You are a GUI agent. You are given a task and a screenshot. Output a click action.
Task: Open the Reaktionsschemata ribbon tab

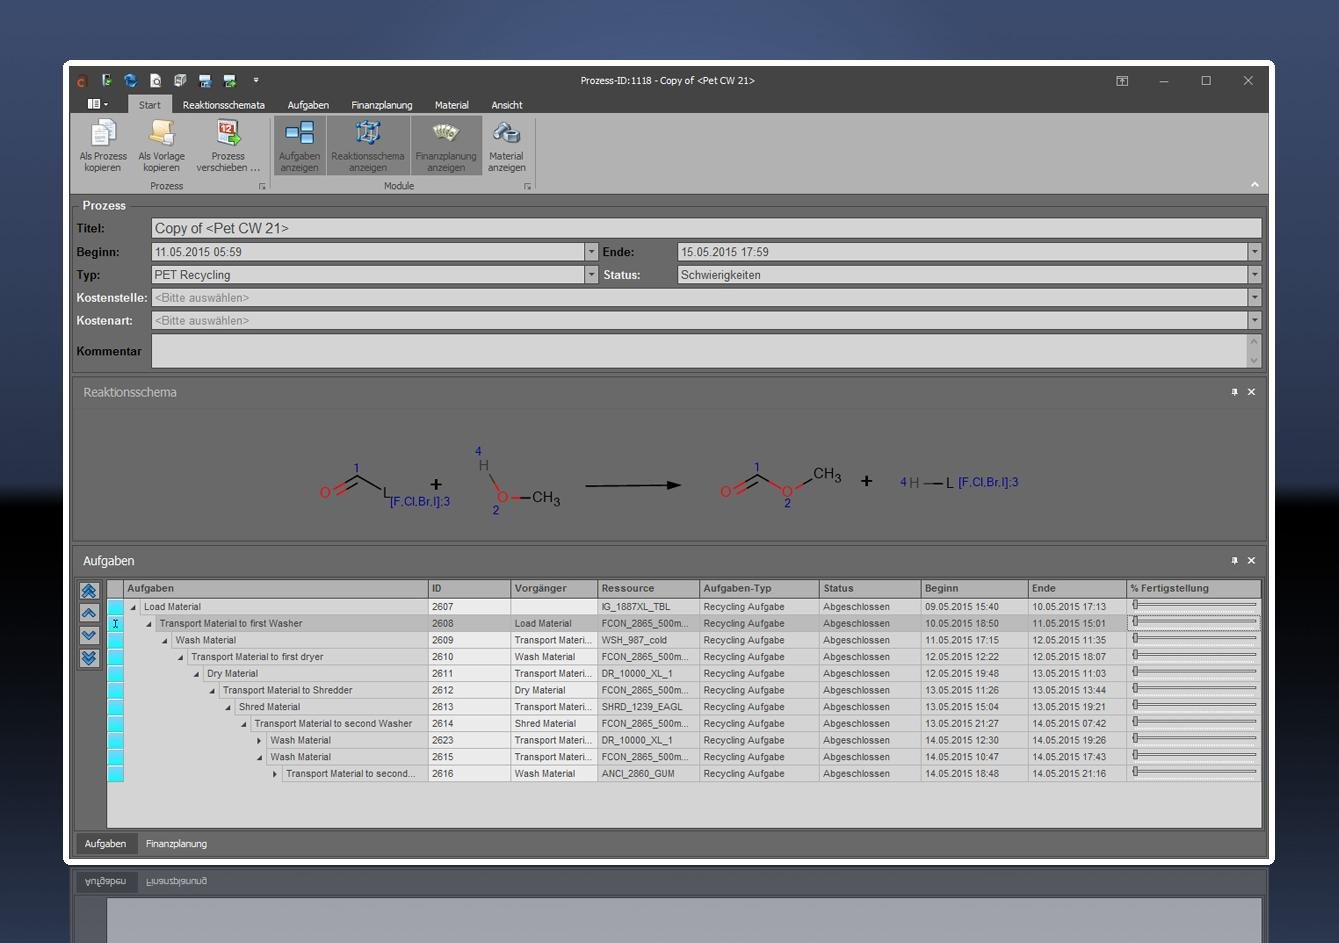(x=224, y=105)
